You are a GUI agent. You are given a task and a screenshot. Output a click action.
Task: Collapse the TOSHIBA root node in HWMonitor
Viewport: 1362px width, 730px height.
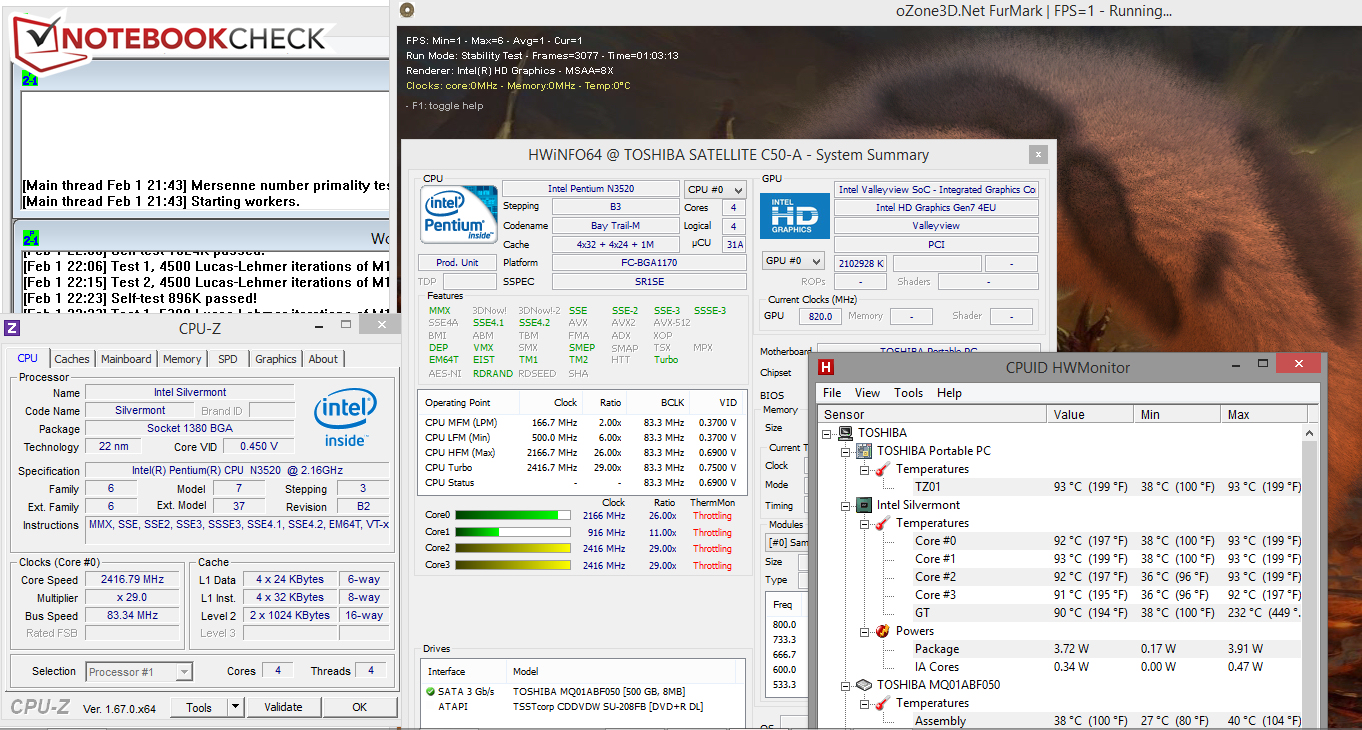[827, 433]
